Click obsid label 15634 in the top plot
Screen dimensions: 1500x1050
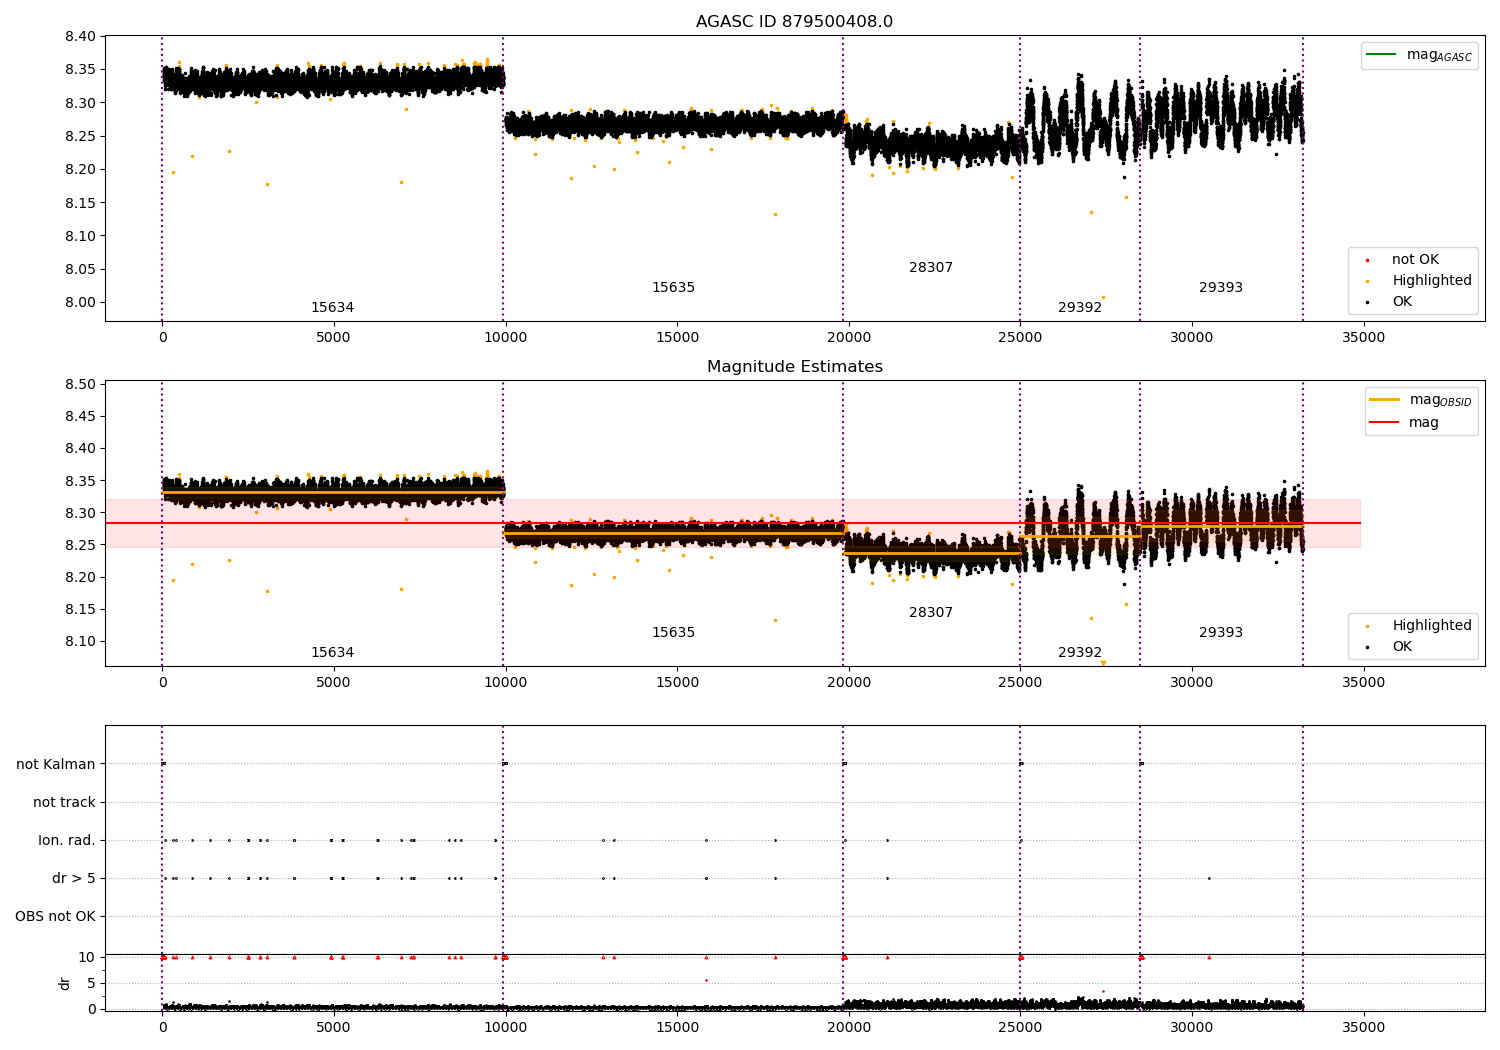pyautogui.click(x=332, y=308)
